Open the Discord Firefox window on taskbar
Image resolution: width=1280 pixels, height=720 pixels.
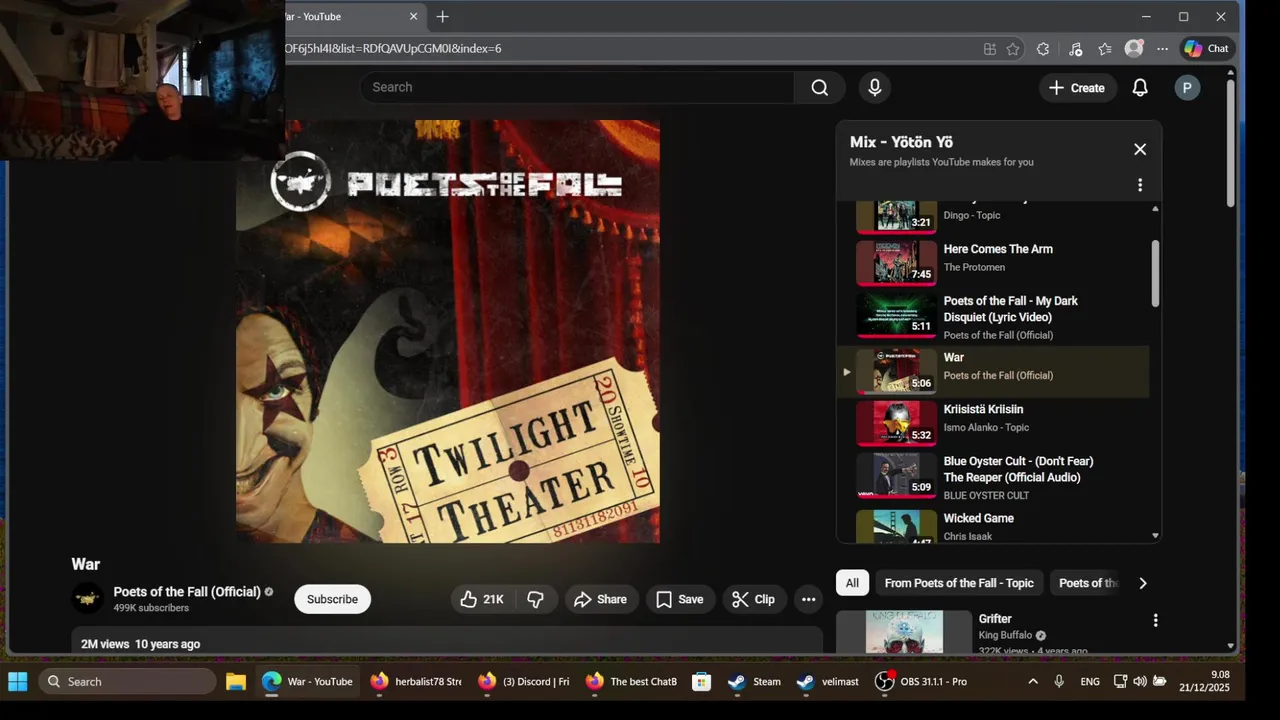[524, 681]
